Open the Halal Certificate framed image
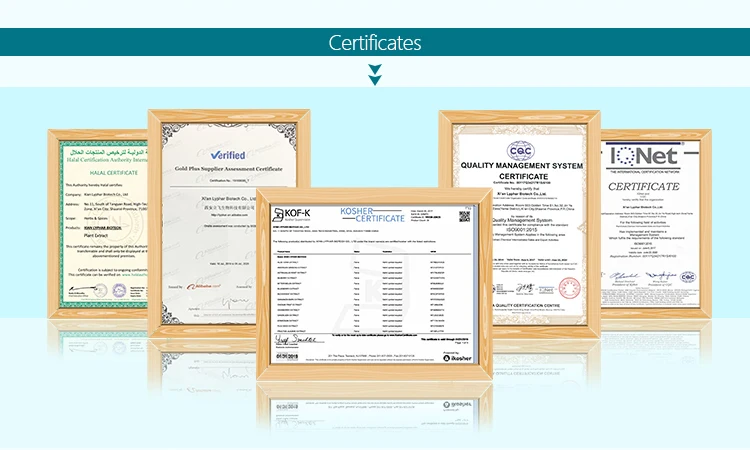Viewport: 750px width, 450px height. coord(98,224)
